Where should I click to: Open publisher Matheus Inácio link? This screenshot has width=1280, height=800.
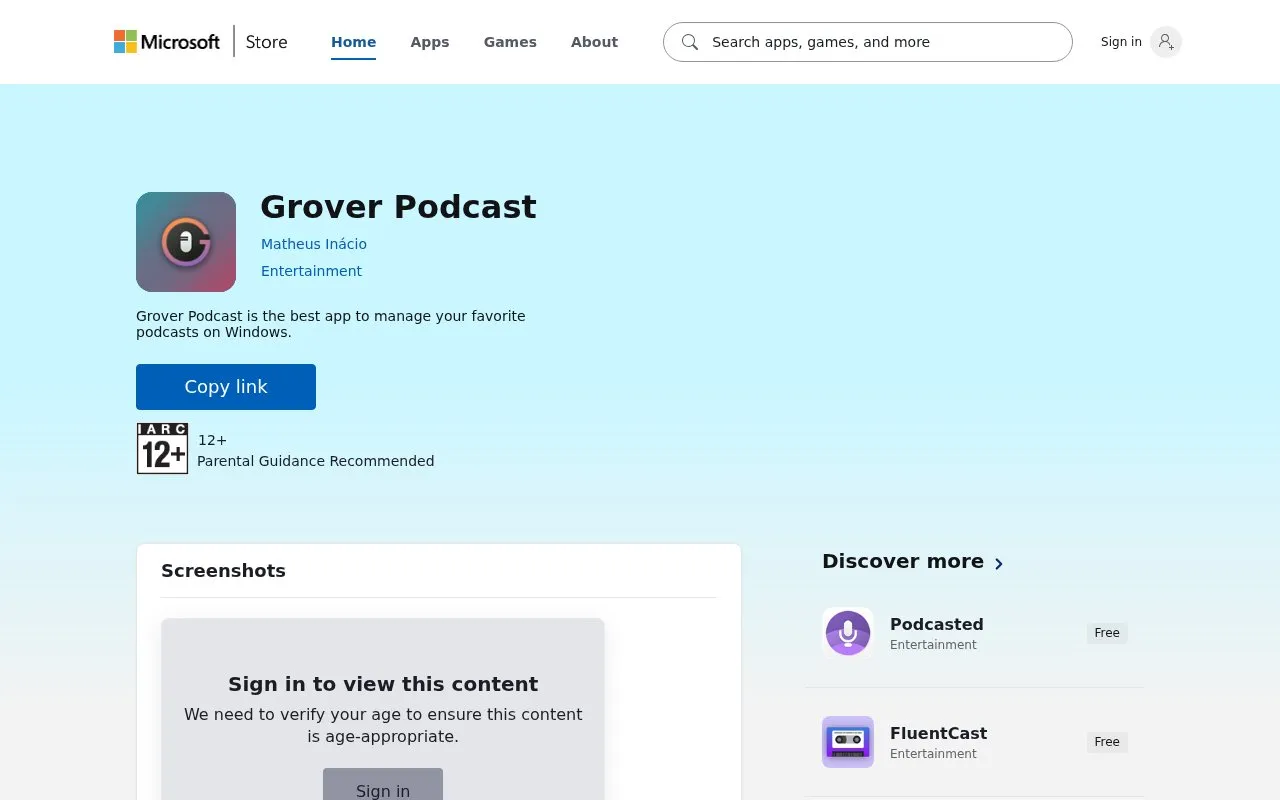tap(314, 244)
